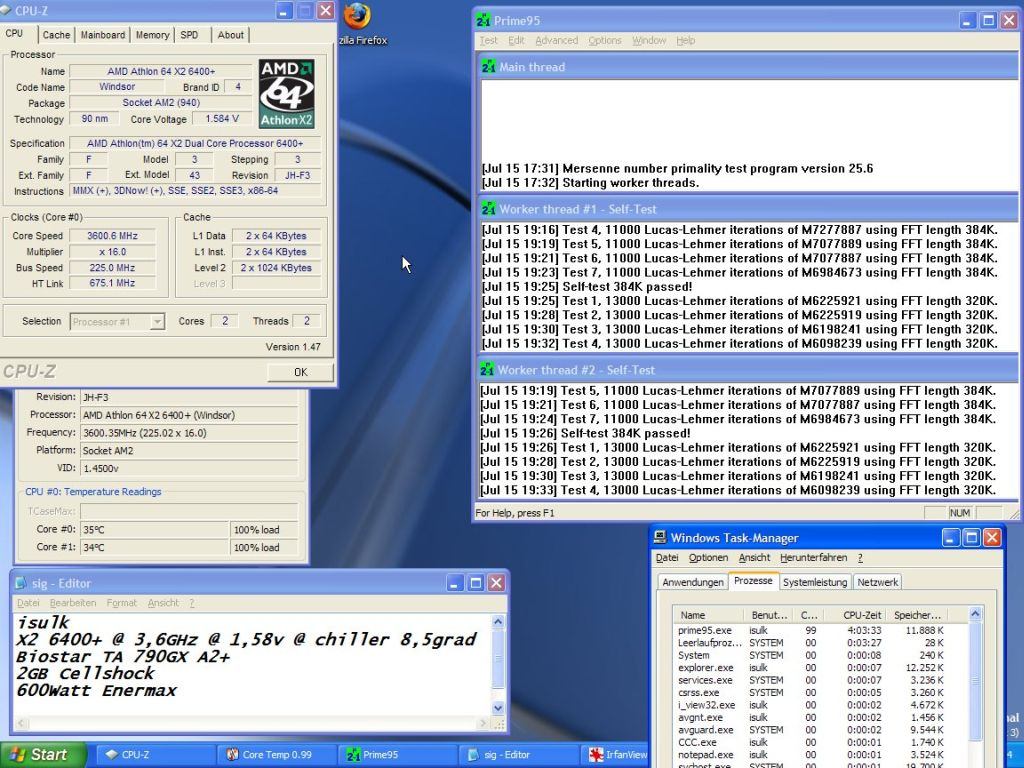1024x768 pixels.
Task: Switch to IrfanView taskbar button
Action: (x=615, y=755)
